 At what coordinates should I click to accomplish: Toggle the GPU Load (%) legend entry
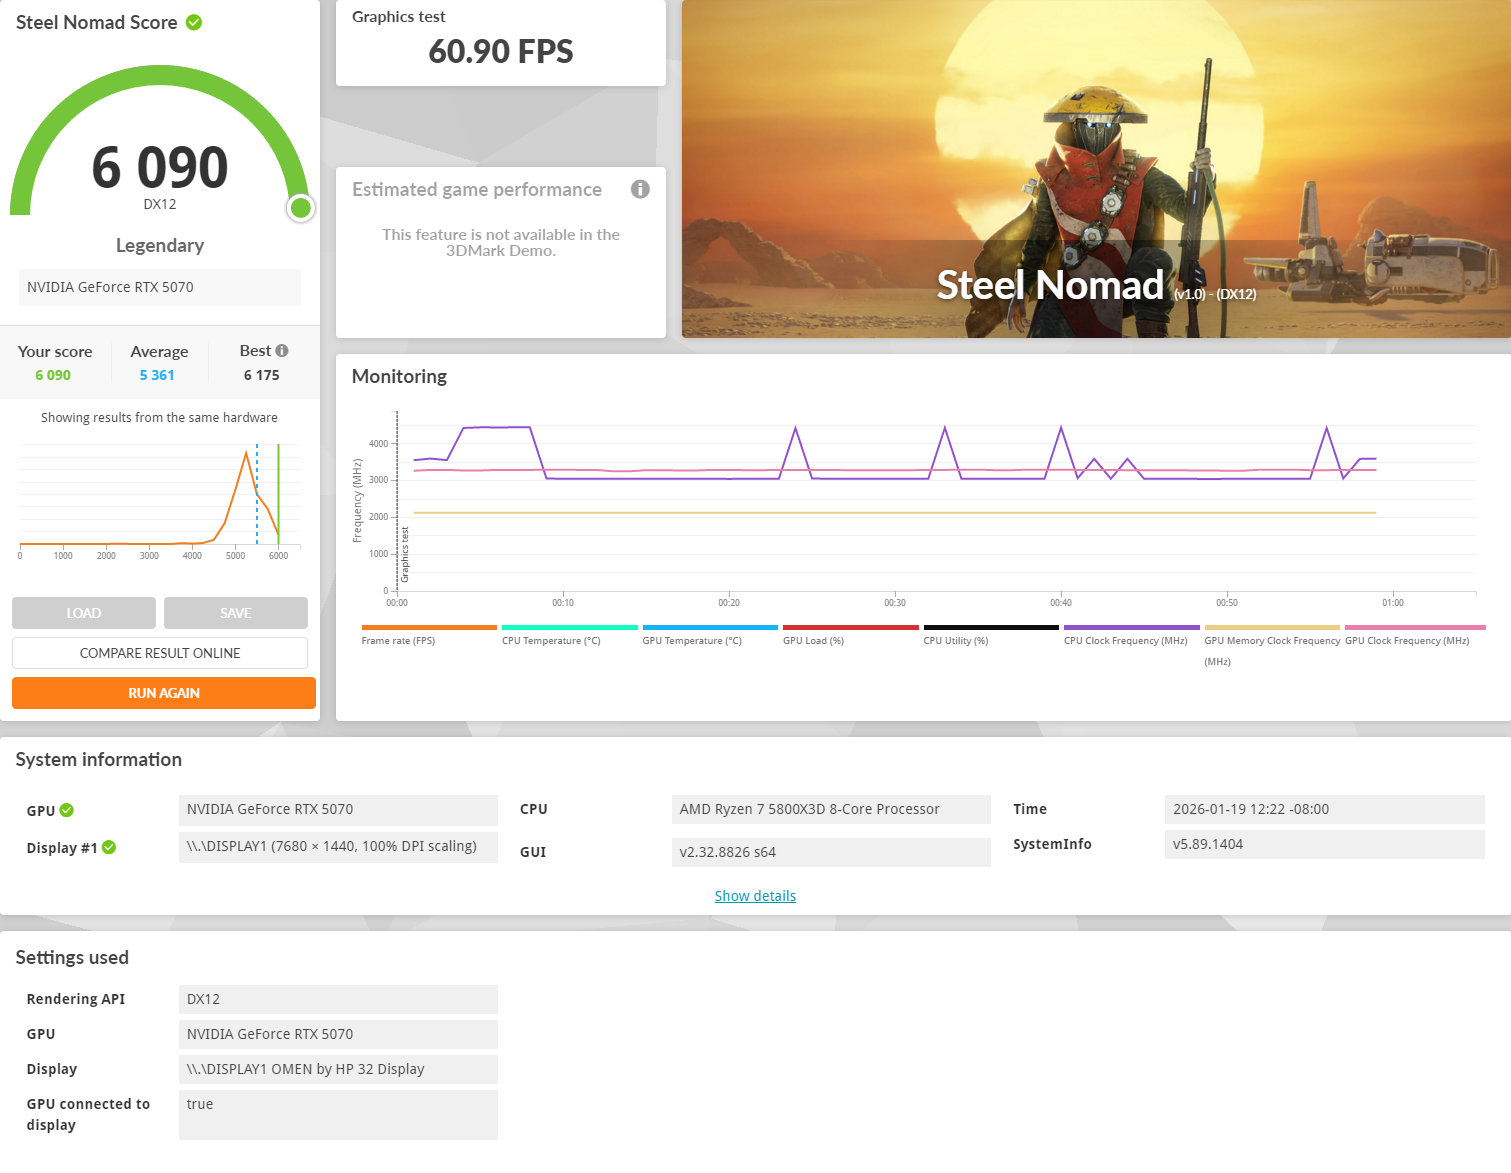click(x=850, y=635)
